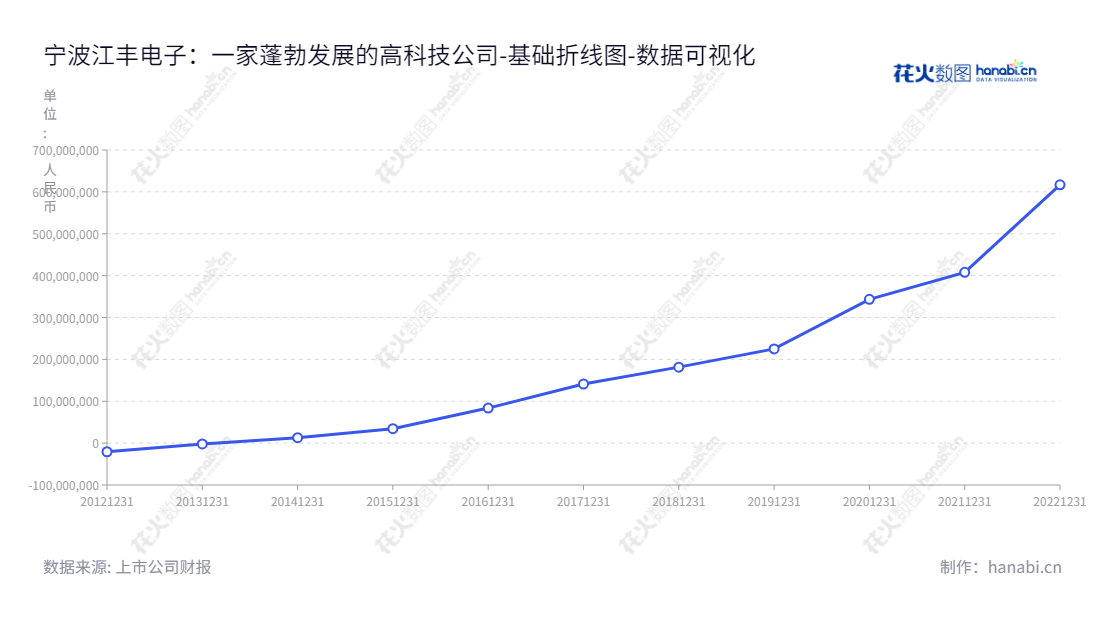Click the x-axis label 20221231
Image resolution: width=1100 pixels, height=620 pixels.
click(x=1059, y=501)
